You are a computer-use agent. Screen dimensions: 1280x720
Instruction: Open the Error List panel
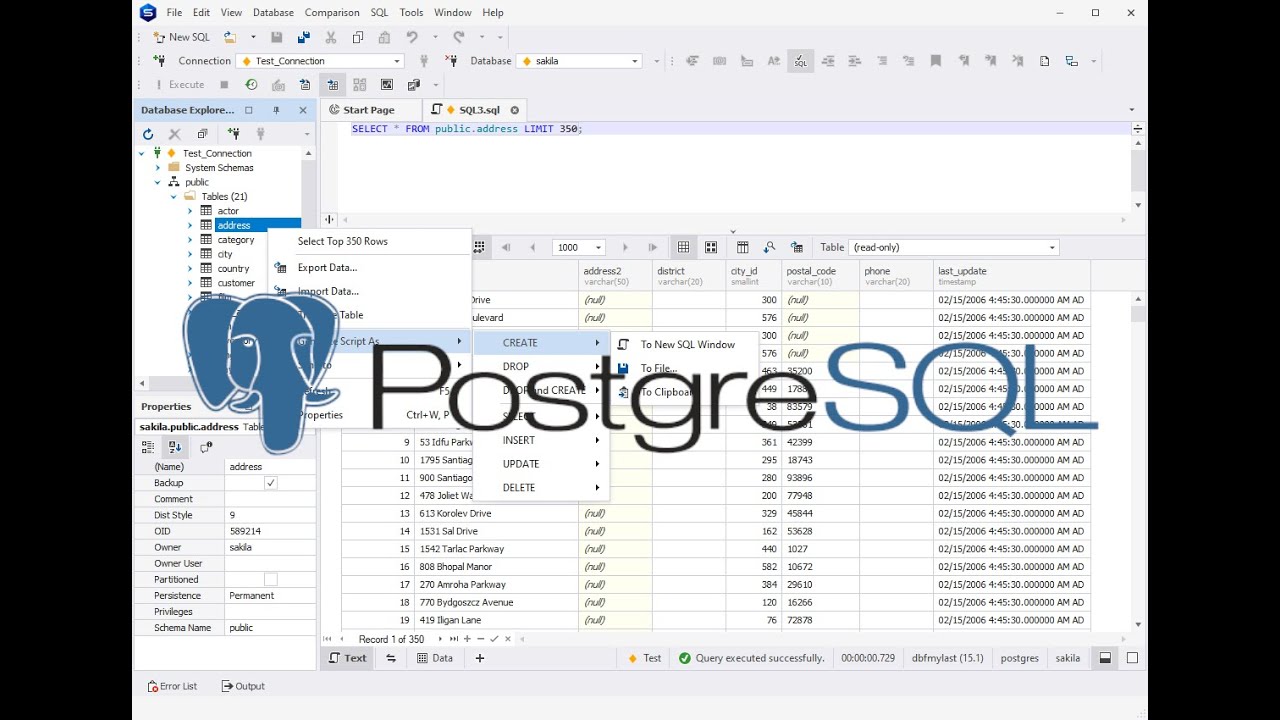(172, 686)
